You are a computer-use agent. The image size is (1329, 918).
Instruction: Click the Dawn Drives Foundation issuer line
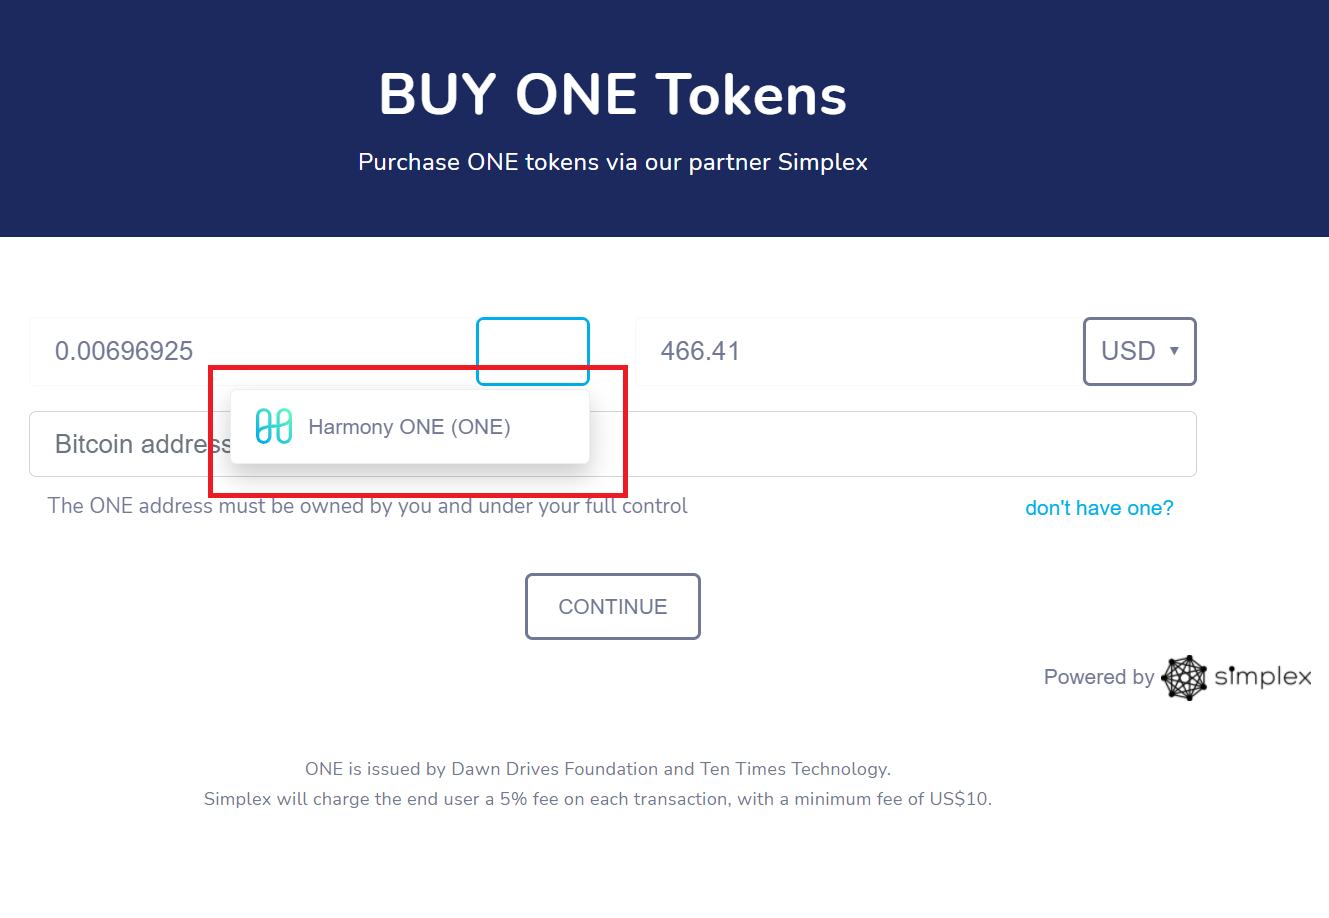point(598,769)
